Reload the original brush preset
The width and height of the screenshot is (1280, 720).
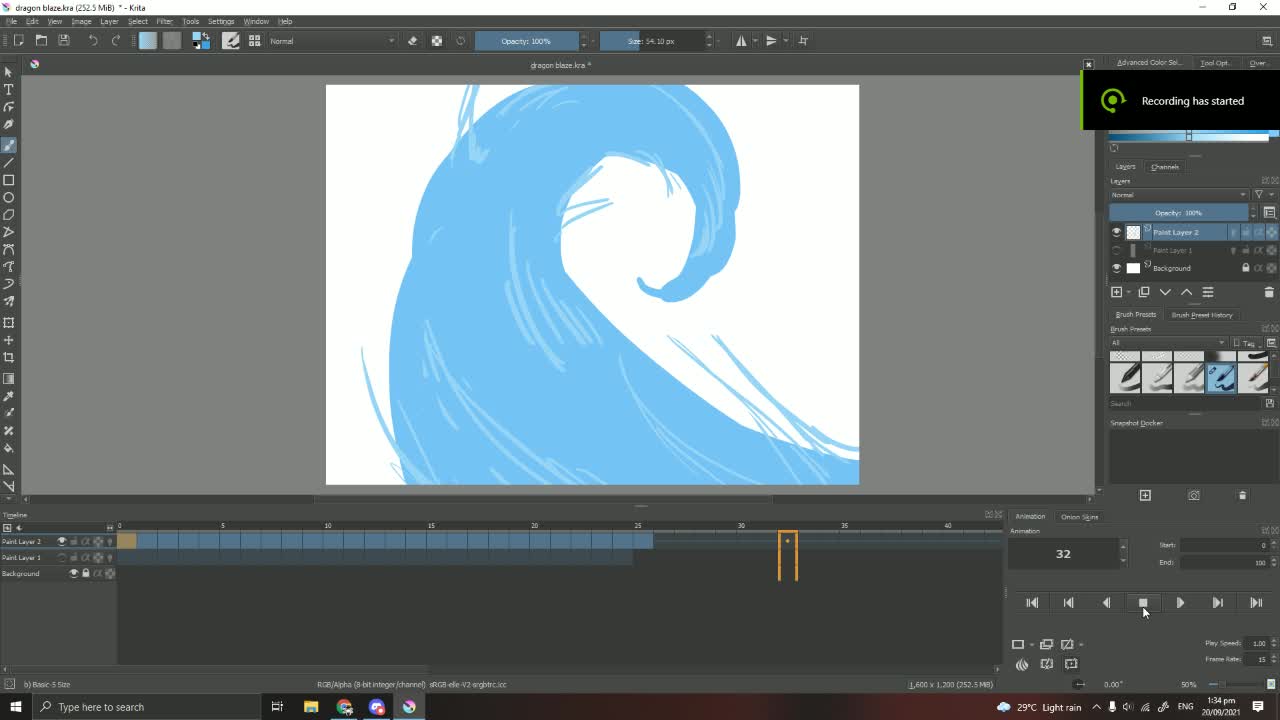(461, 41)
